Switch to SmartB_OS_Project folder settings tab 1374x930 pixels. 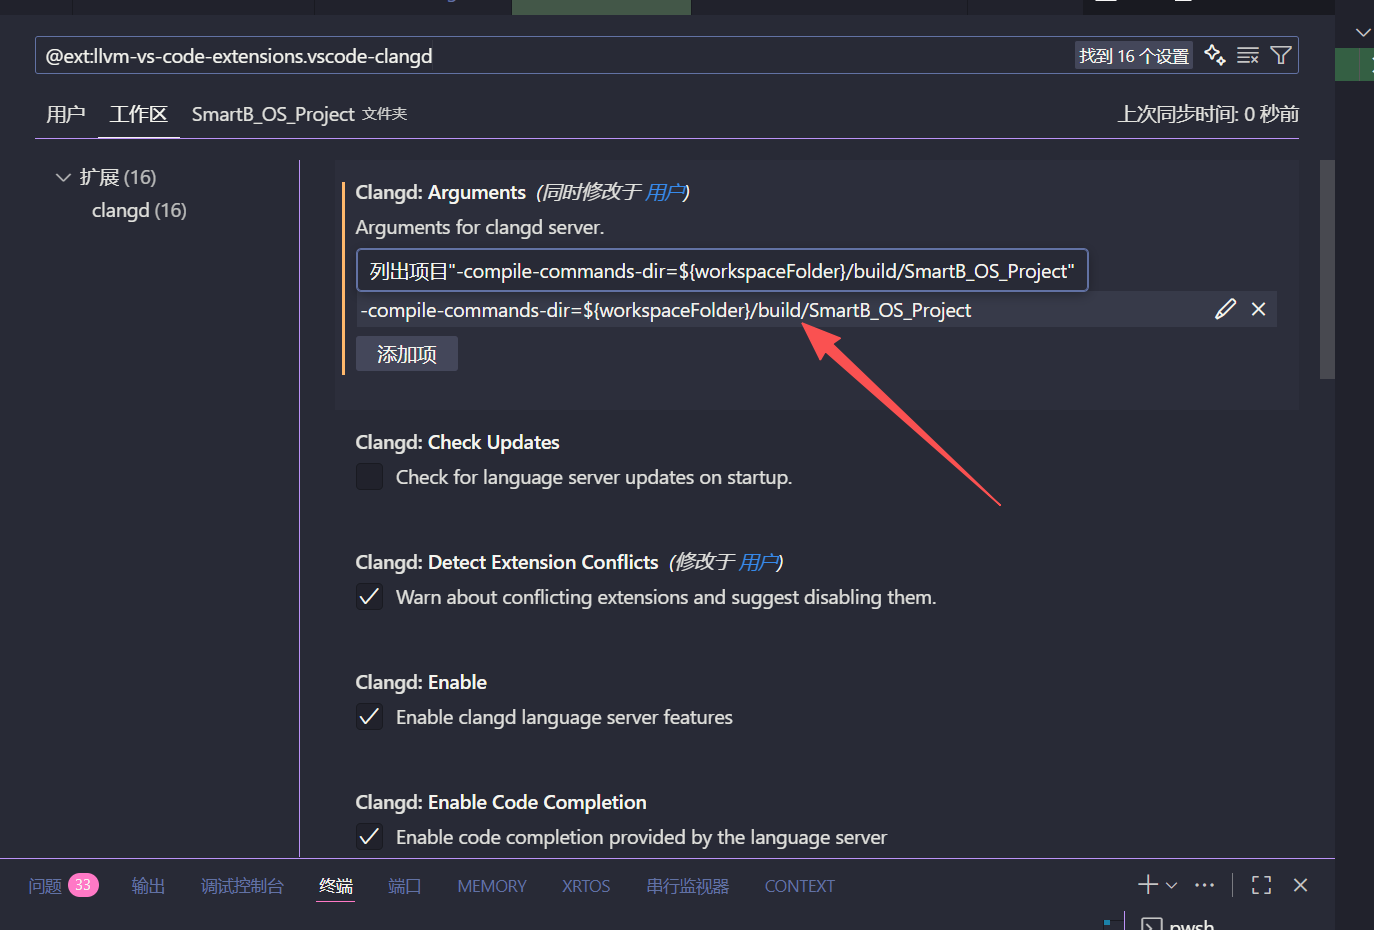pyautogui.click(x=299, y=114)
